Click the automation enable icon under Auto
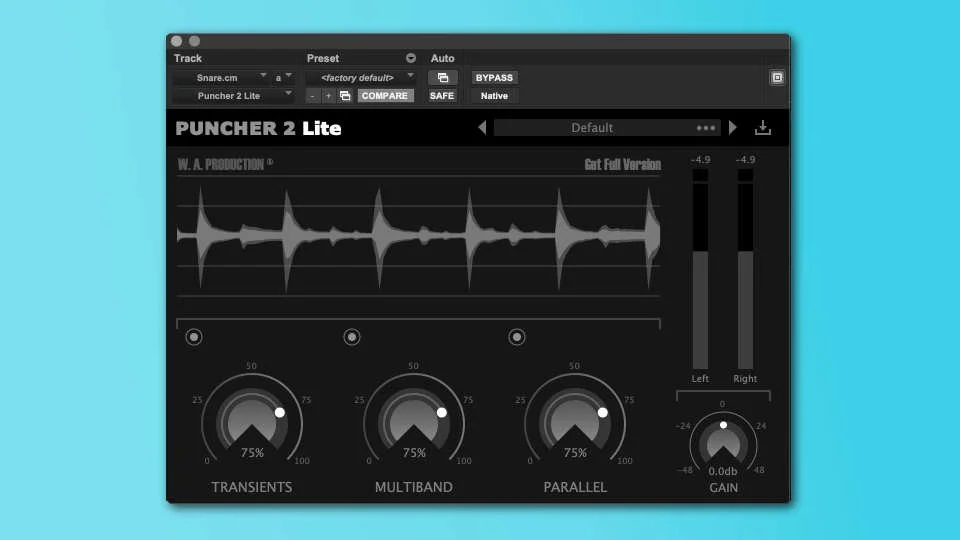 (443, 78)
